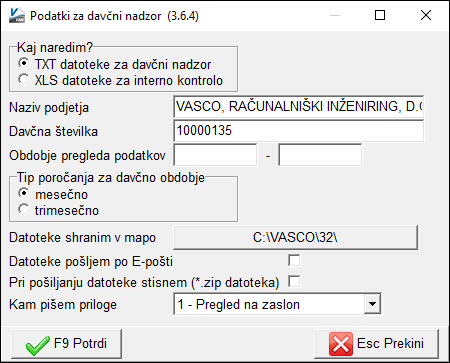Close the dialog with the title bar X
The height and width of the screenshot is (363, 450).
point(426,15)
